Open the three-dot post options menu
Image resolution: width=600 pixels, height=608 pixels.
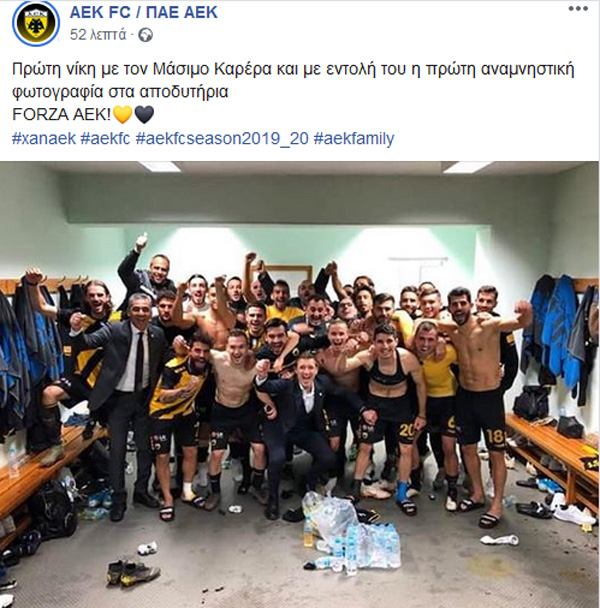[578, 9]
